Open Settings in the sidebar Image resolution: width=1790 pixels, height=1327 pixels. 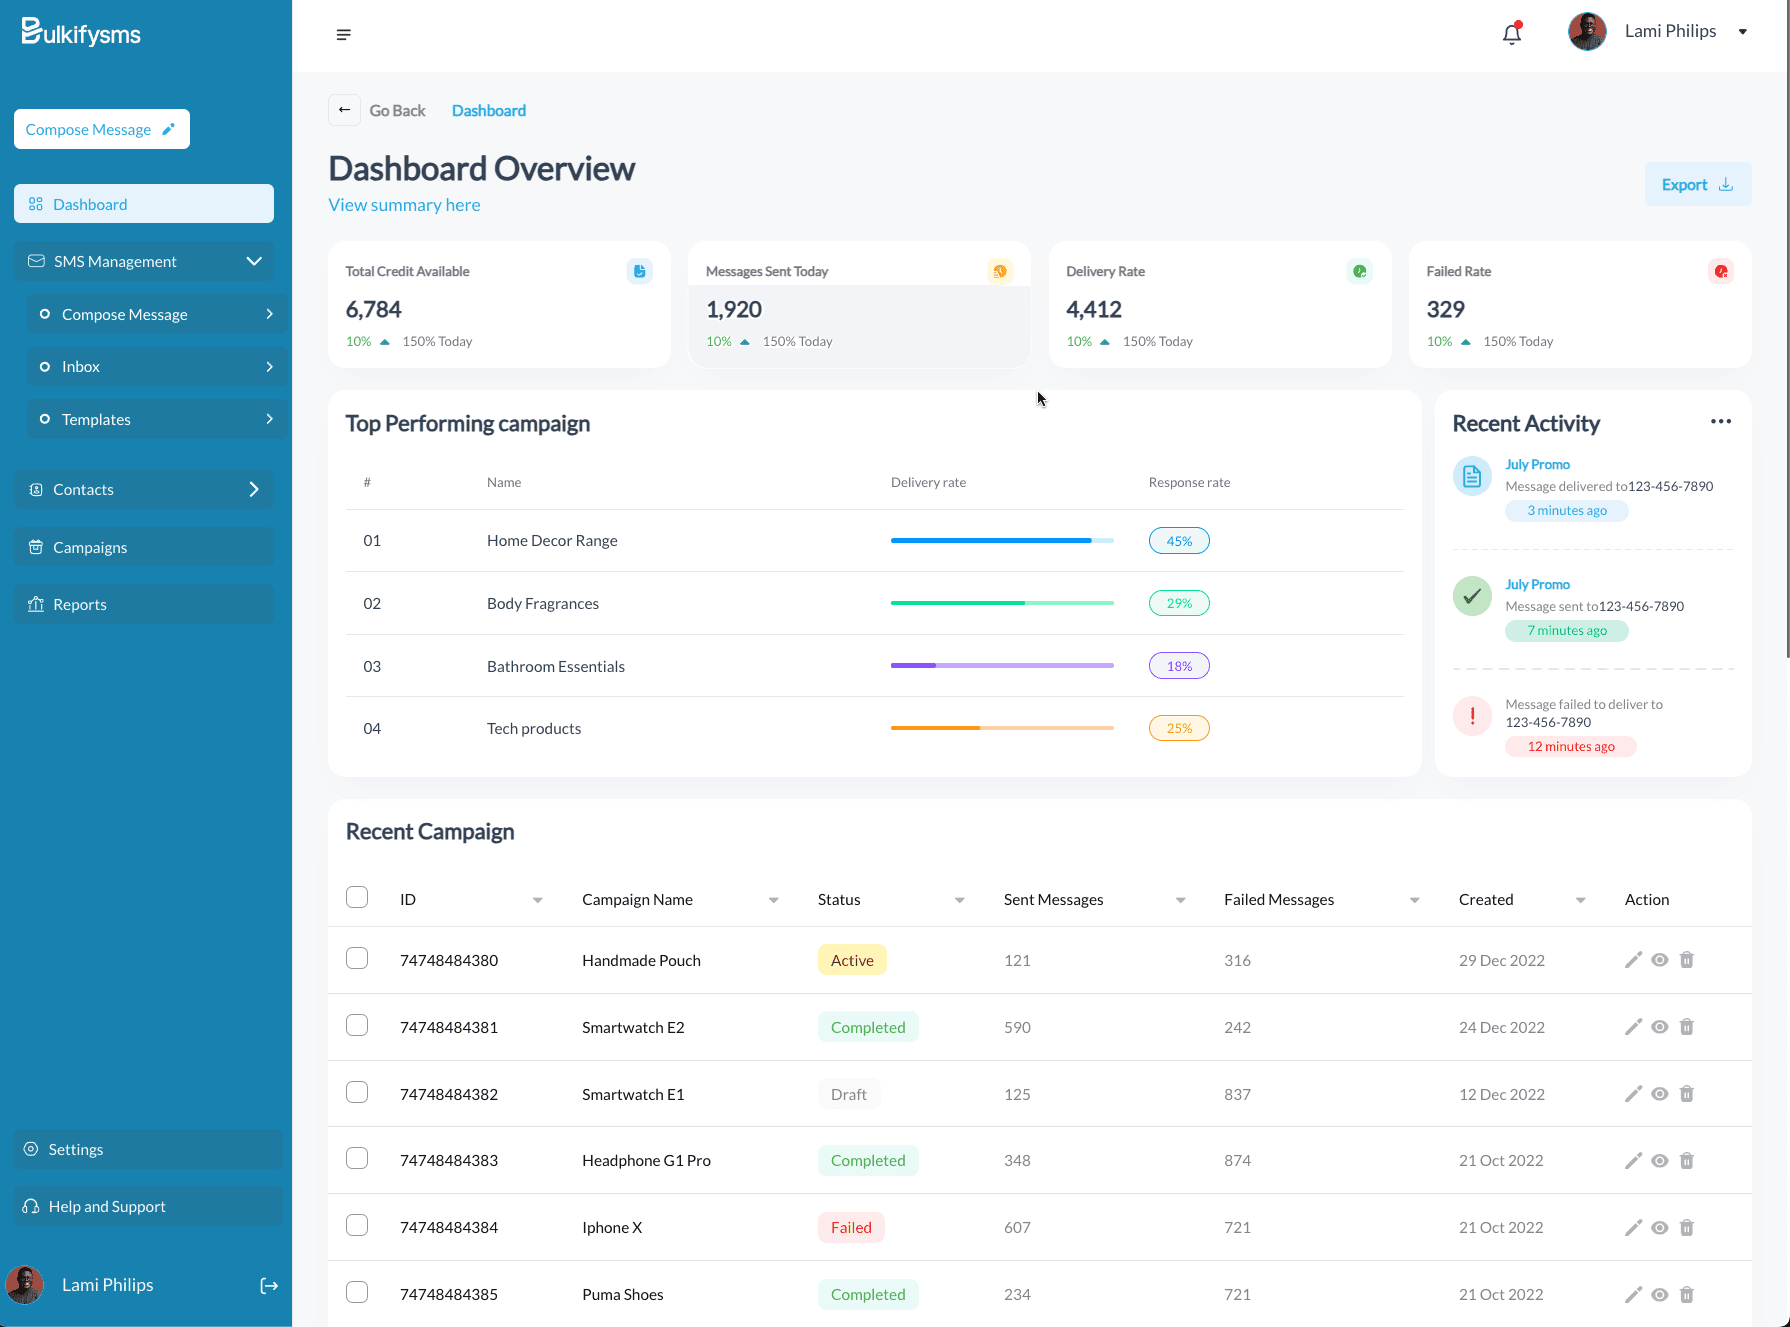coord(148,1150)
